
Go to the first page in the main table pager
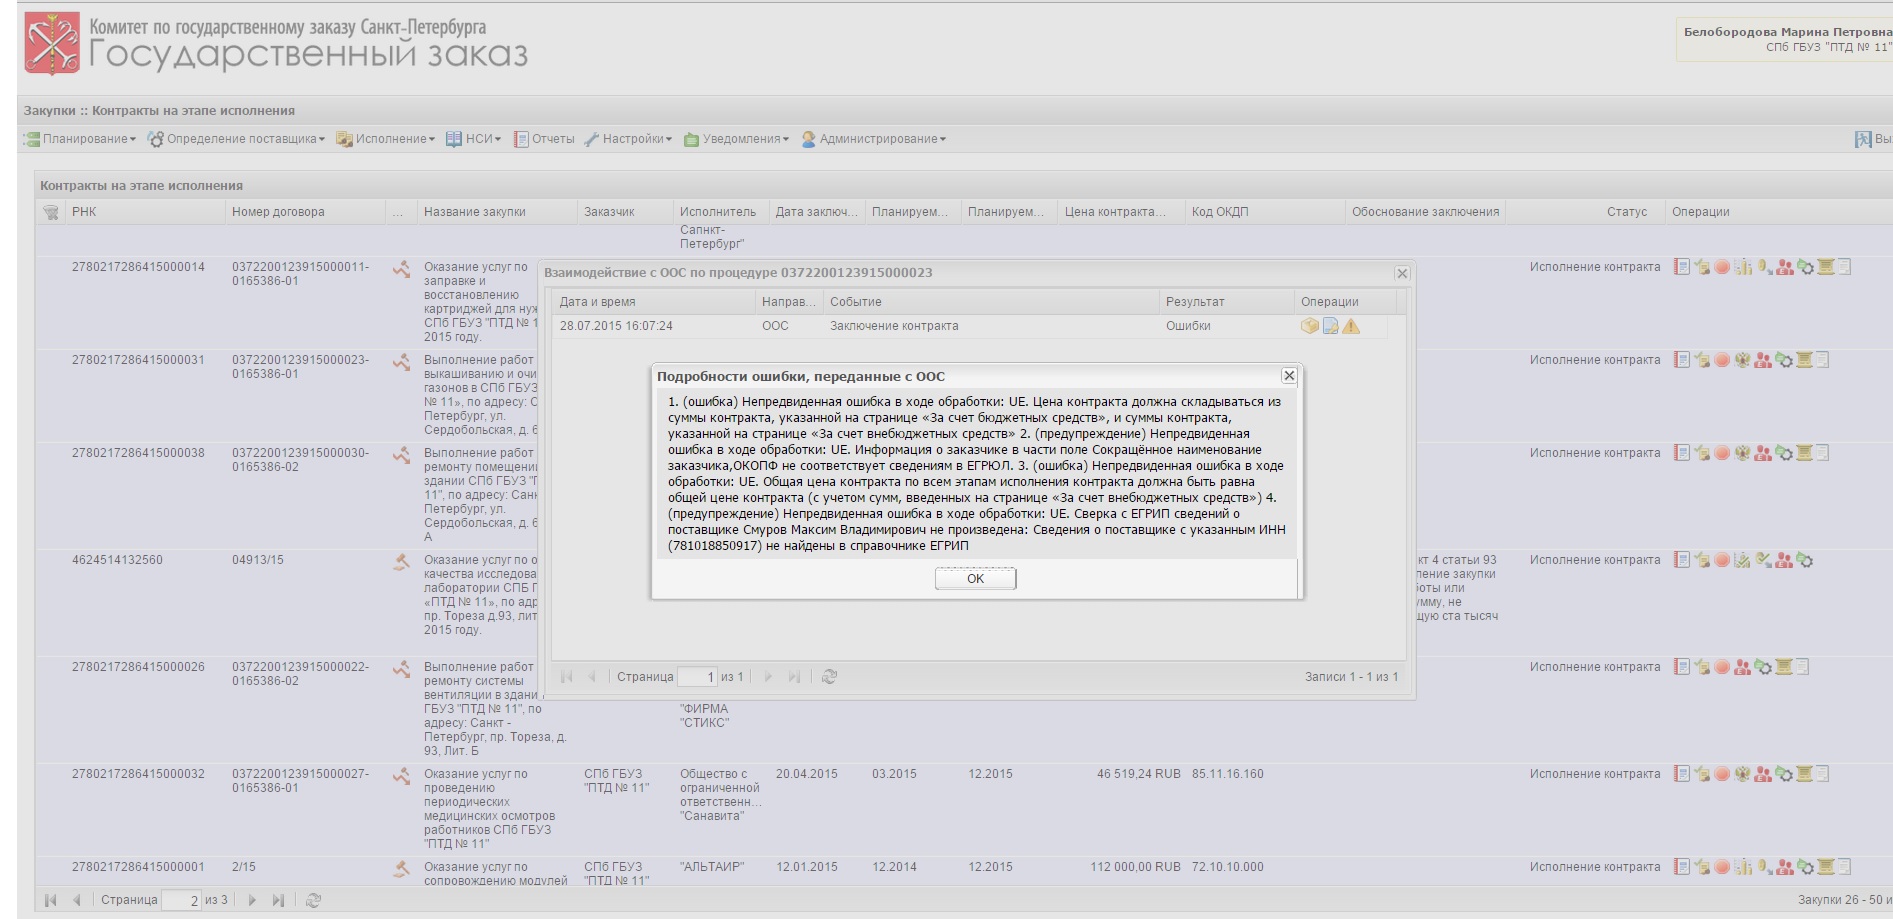(x=51, y=900)
